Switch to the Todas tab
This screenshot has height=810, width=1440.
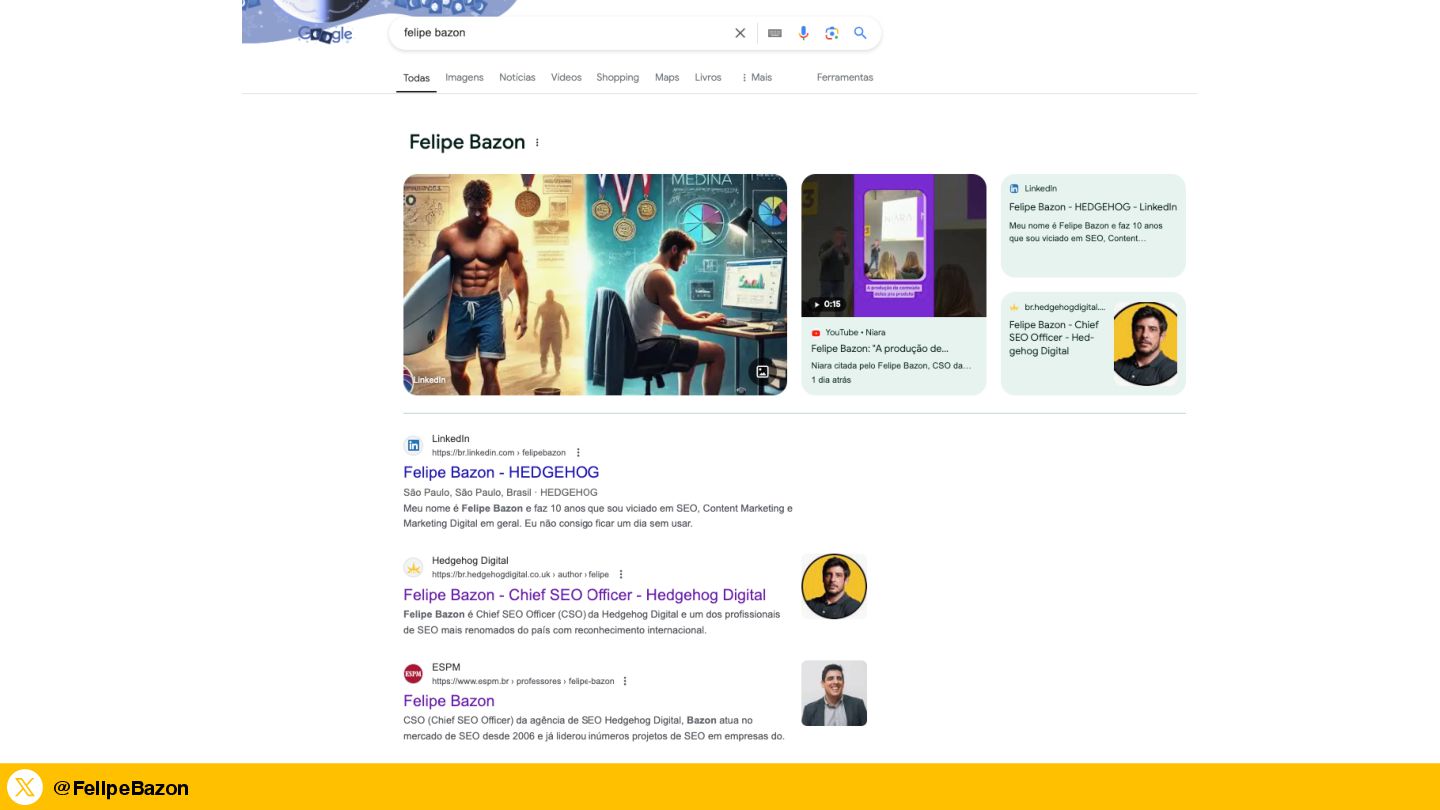(x=416, y=78)
